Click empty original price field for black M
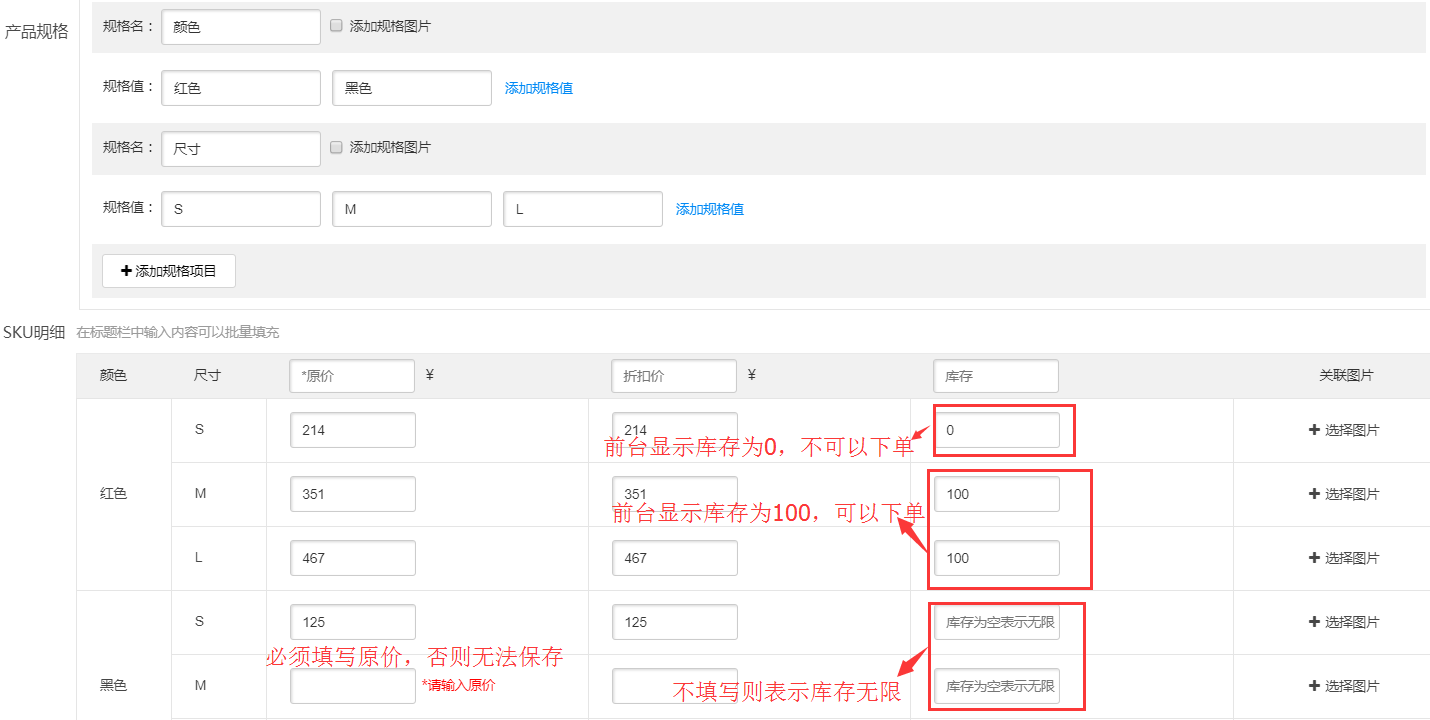 pos(352,686)
